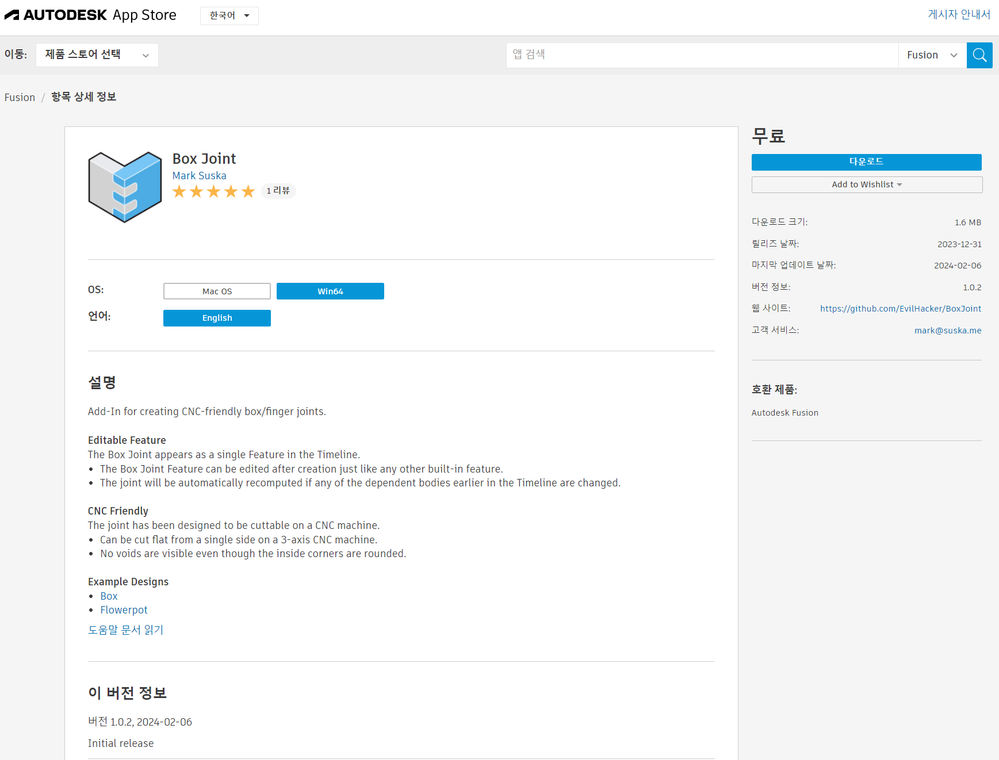Open the GitHub BoxJoint website link
Screen dimensions: 999x760
coord(900,308)
